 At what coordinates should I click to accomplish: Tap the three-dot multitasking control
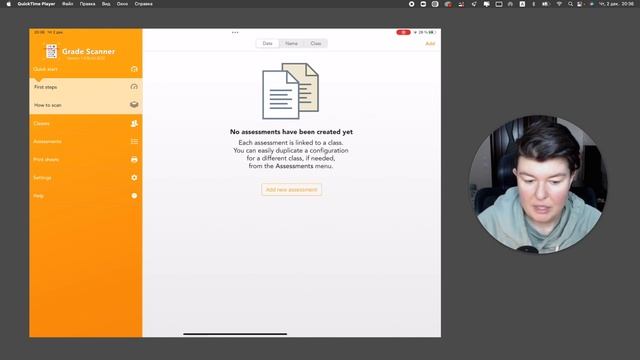click(235, 32)
